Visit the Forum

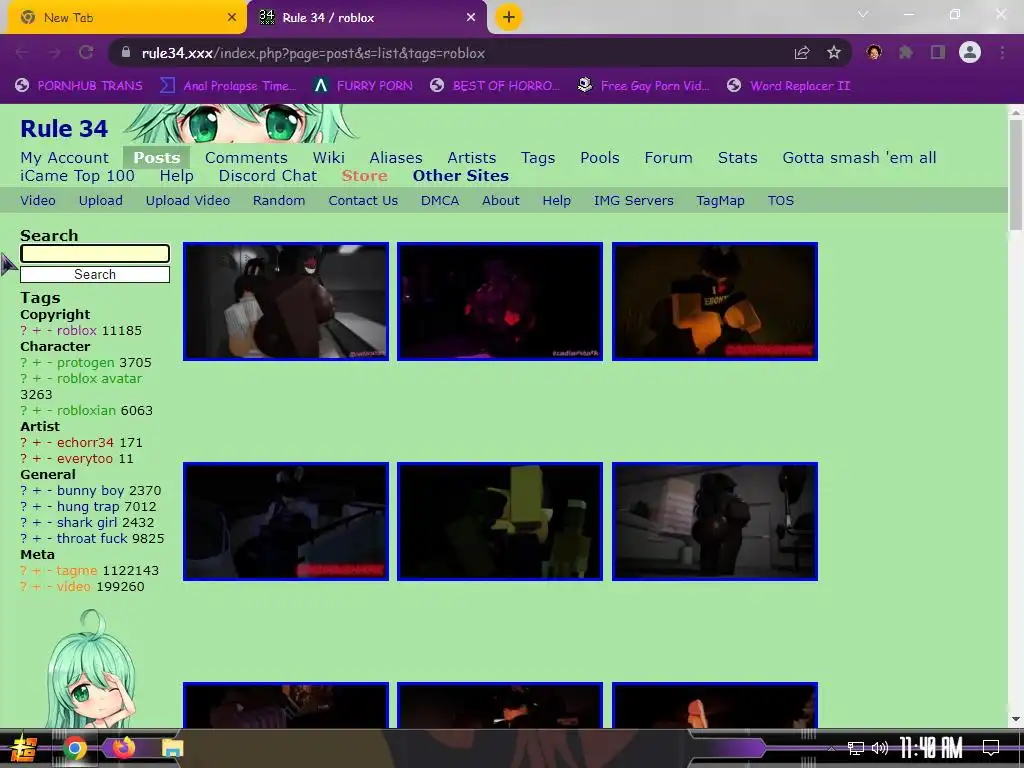pos(668,158)
